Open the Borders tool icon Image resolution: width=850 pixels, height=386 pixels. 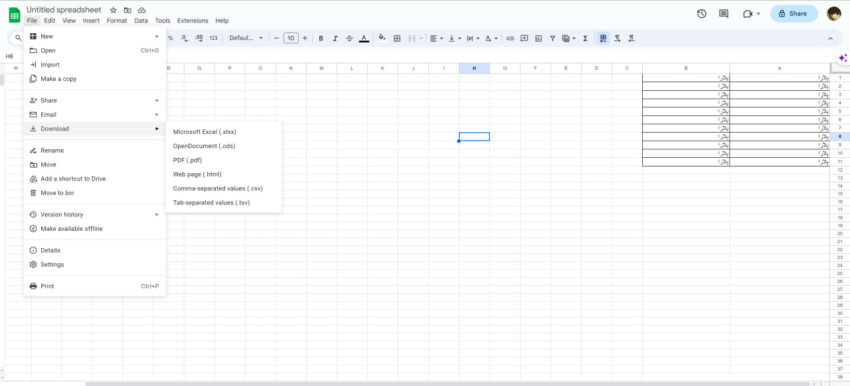tap(397, 38)
